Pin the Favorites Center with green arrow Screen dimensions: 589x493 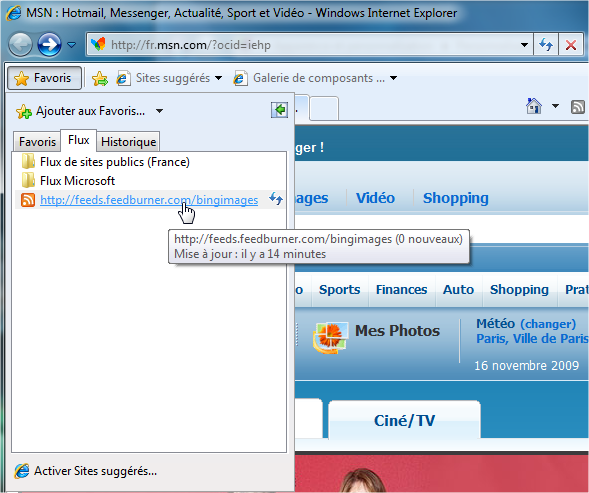279,110
